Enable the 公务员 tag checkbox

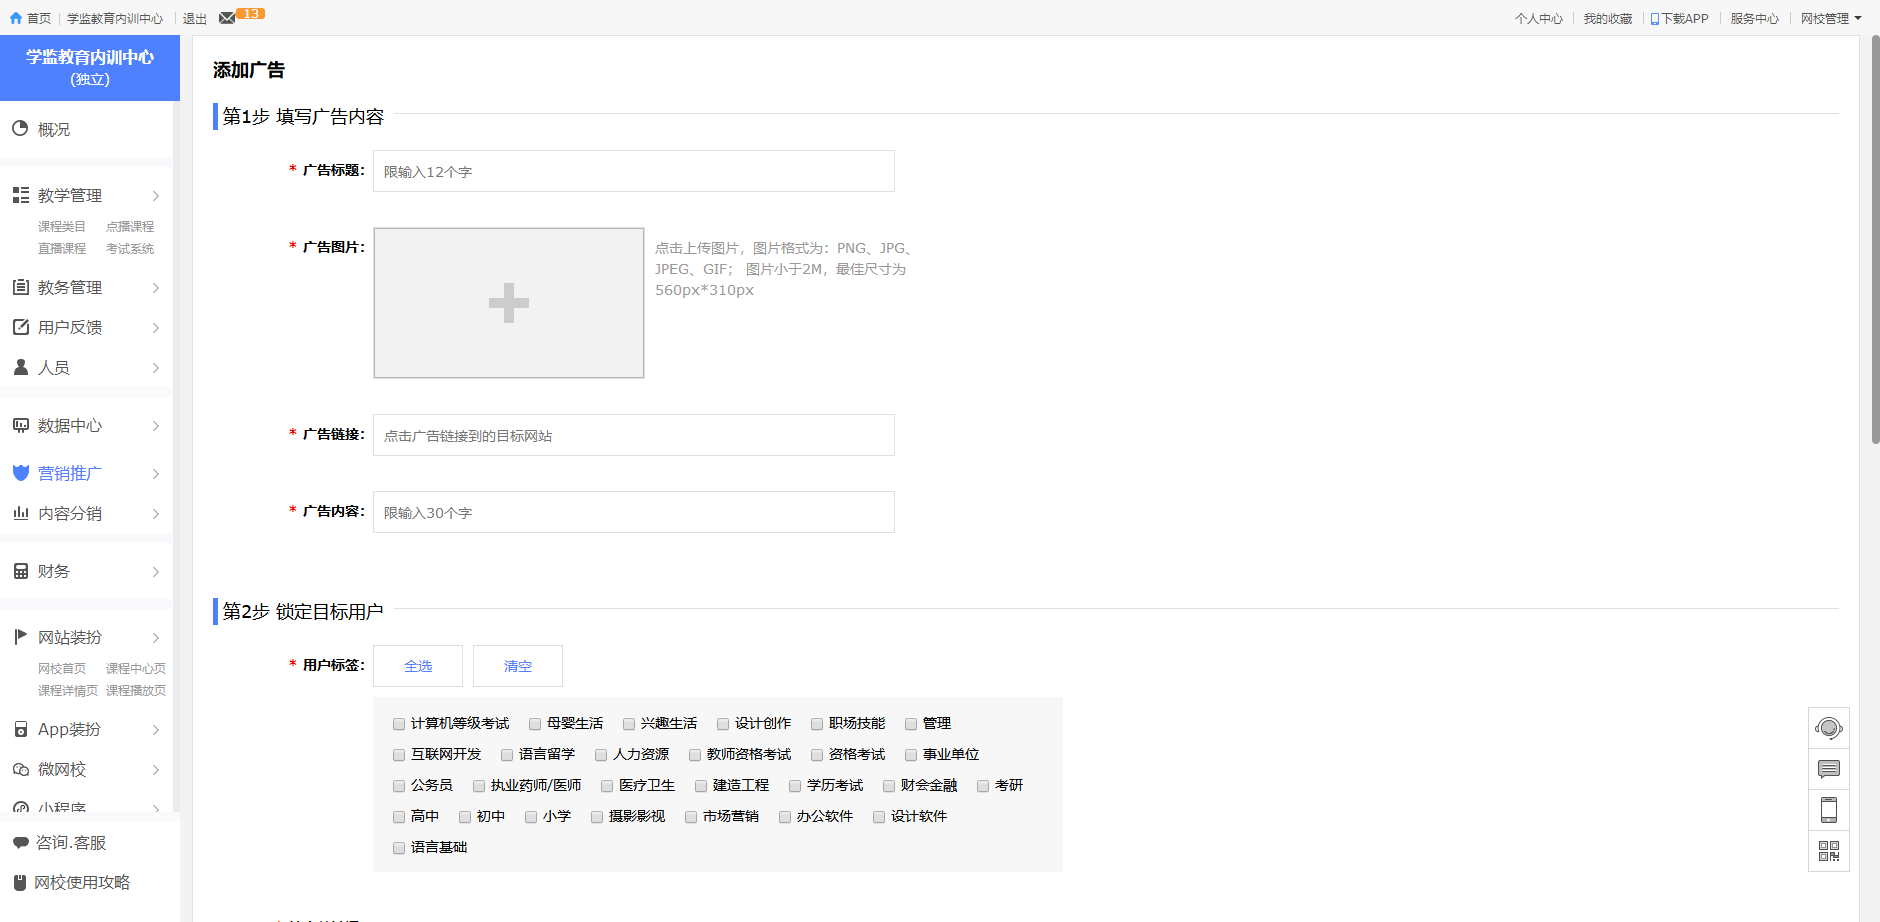coord(399,786)
